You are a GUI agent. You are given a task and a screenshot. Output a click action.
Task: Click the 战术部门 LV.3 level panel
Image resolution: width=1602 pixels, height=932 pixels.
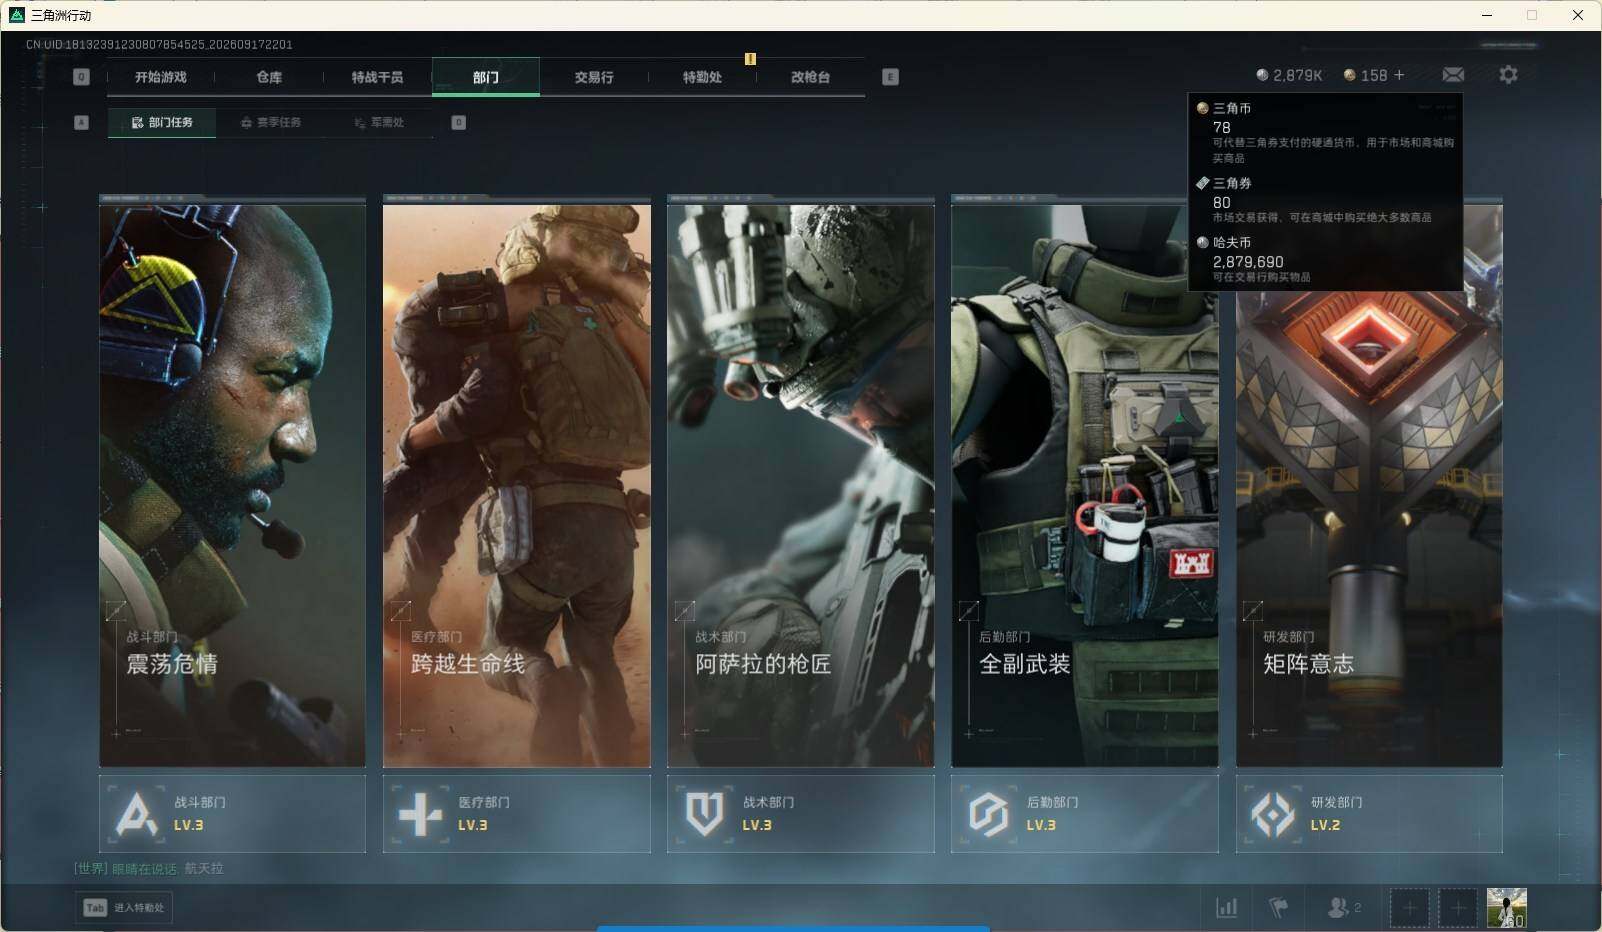[801, 814]
